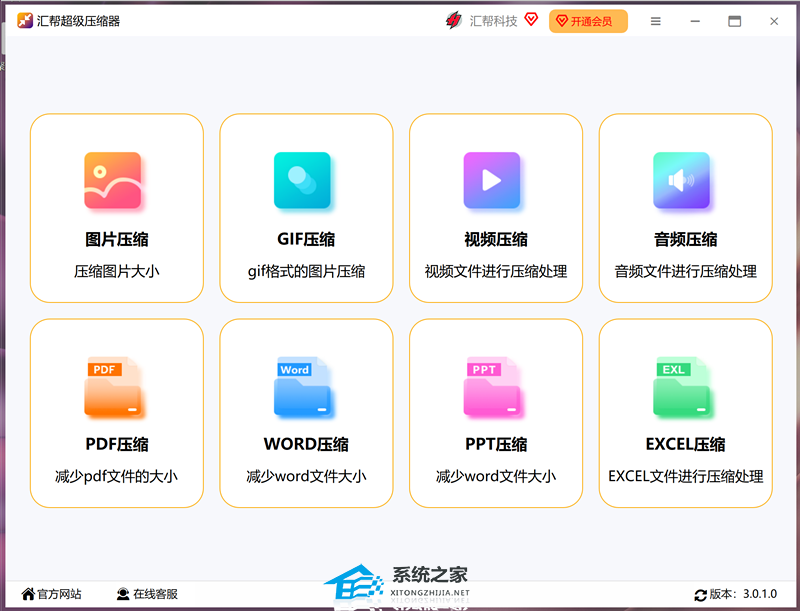Open the 视频压缩 play-button icon

point(491,181)
